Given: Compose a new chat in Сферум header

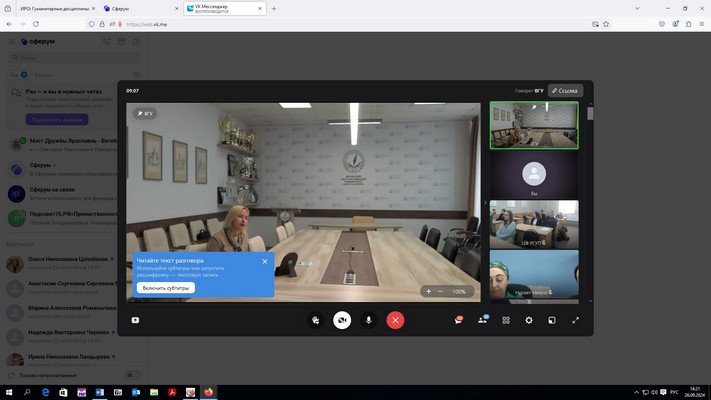Looking at the screenshot, I should point(136,42).
